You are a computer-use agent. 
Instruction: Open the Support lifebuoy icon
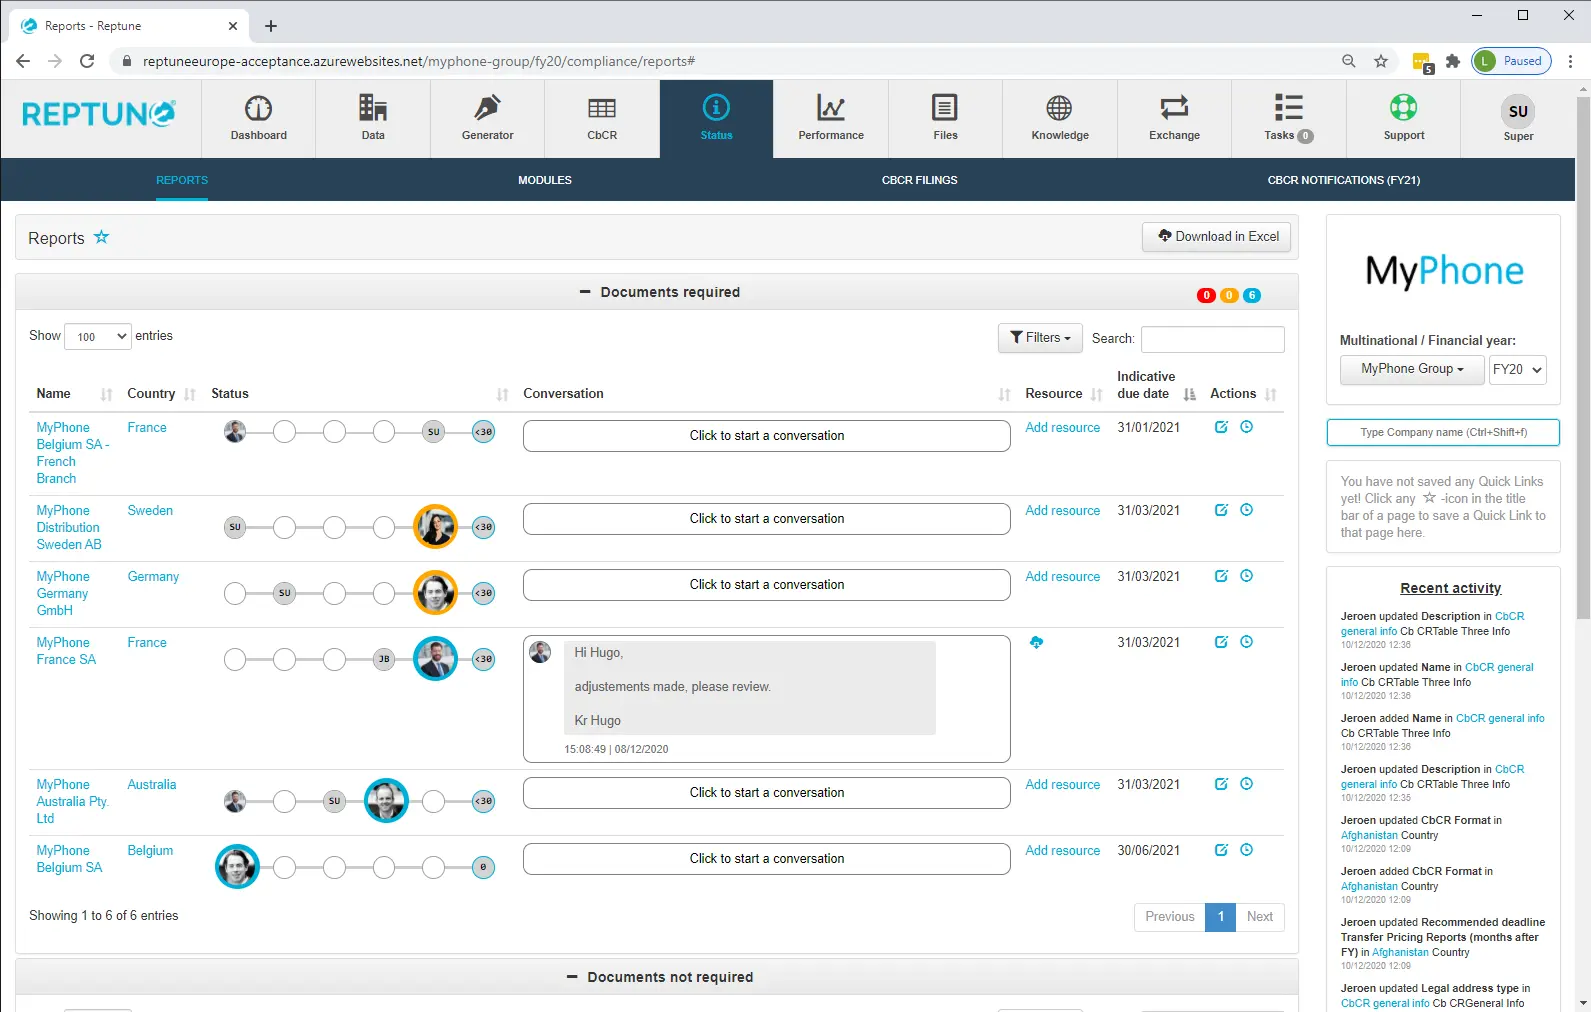tap(1403, 107)
